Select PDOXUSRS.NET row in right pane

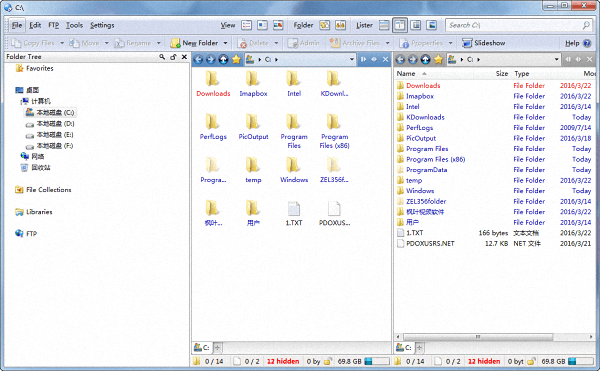(x=494, y=244)
